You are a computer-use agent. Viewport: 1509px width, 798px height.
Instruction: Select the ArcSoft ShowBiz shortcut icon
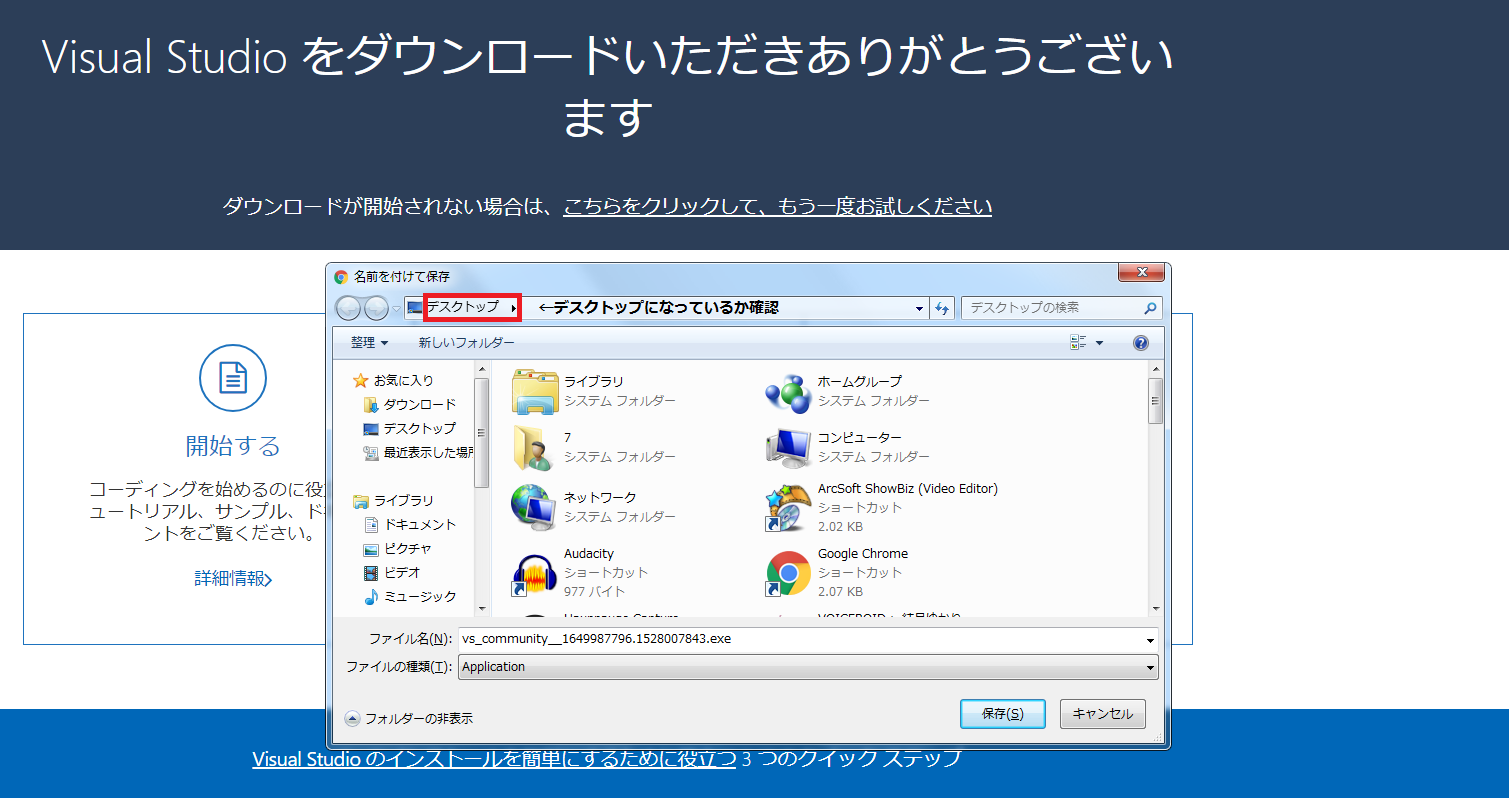tap(789, 507)
